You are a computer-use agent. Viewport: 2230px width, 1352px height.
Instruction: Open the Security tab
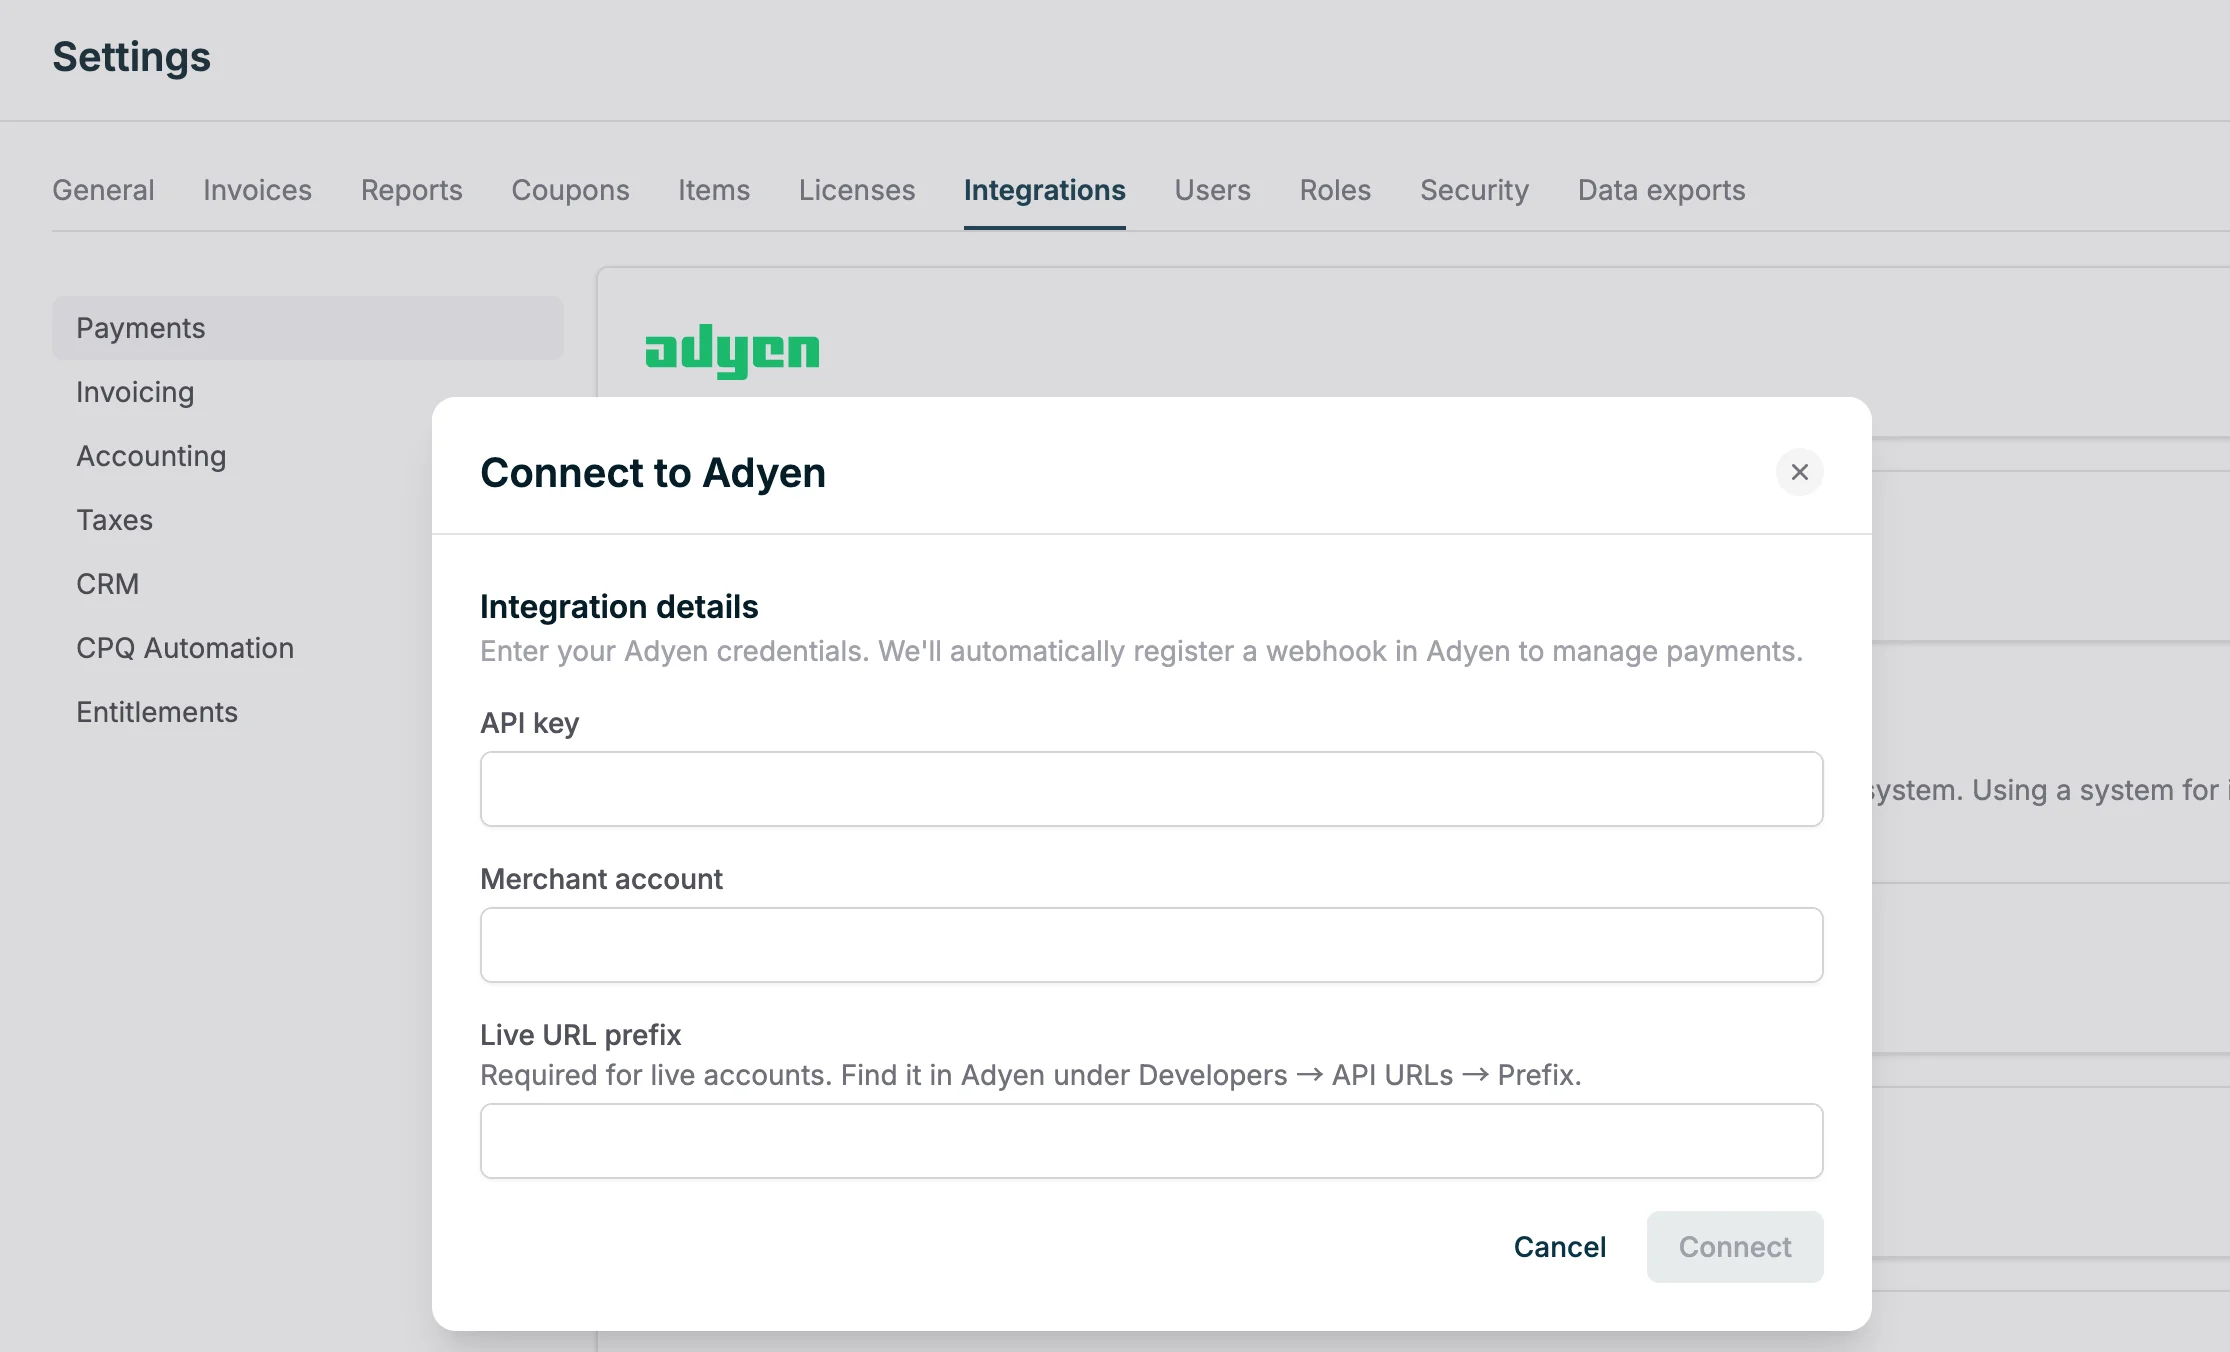(1474, 190)
